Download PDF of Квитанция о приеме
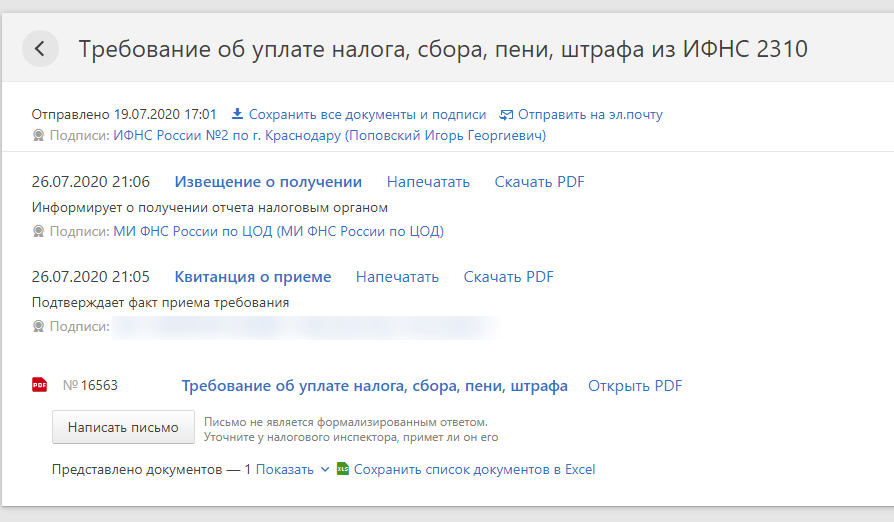This screenshot has height=522, width=894. click(508, 277)
